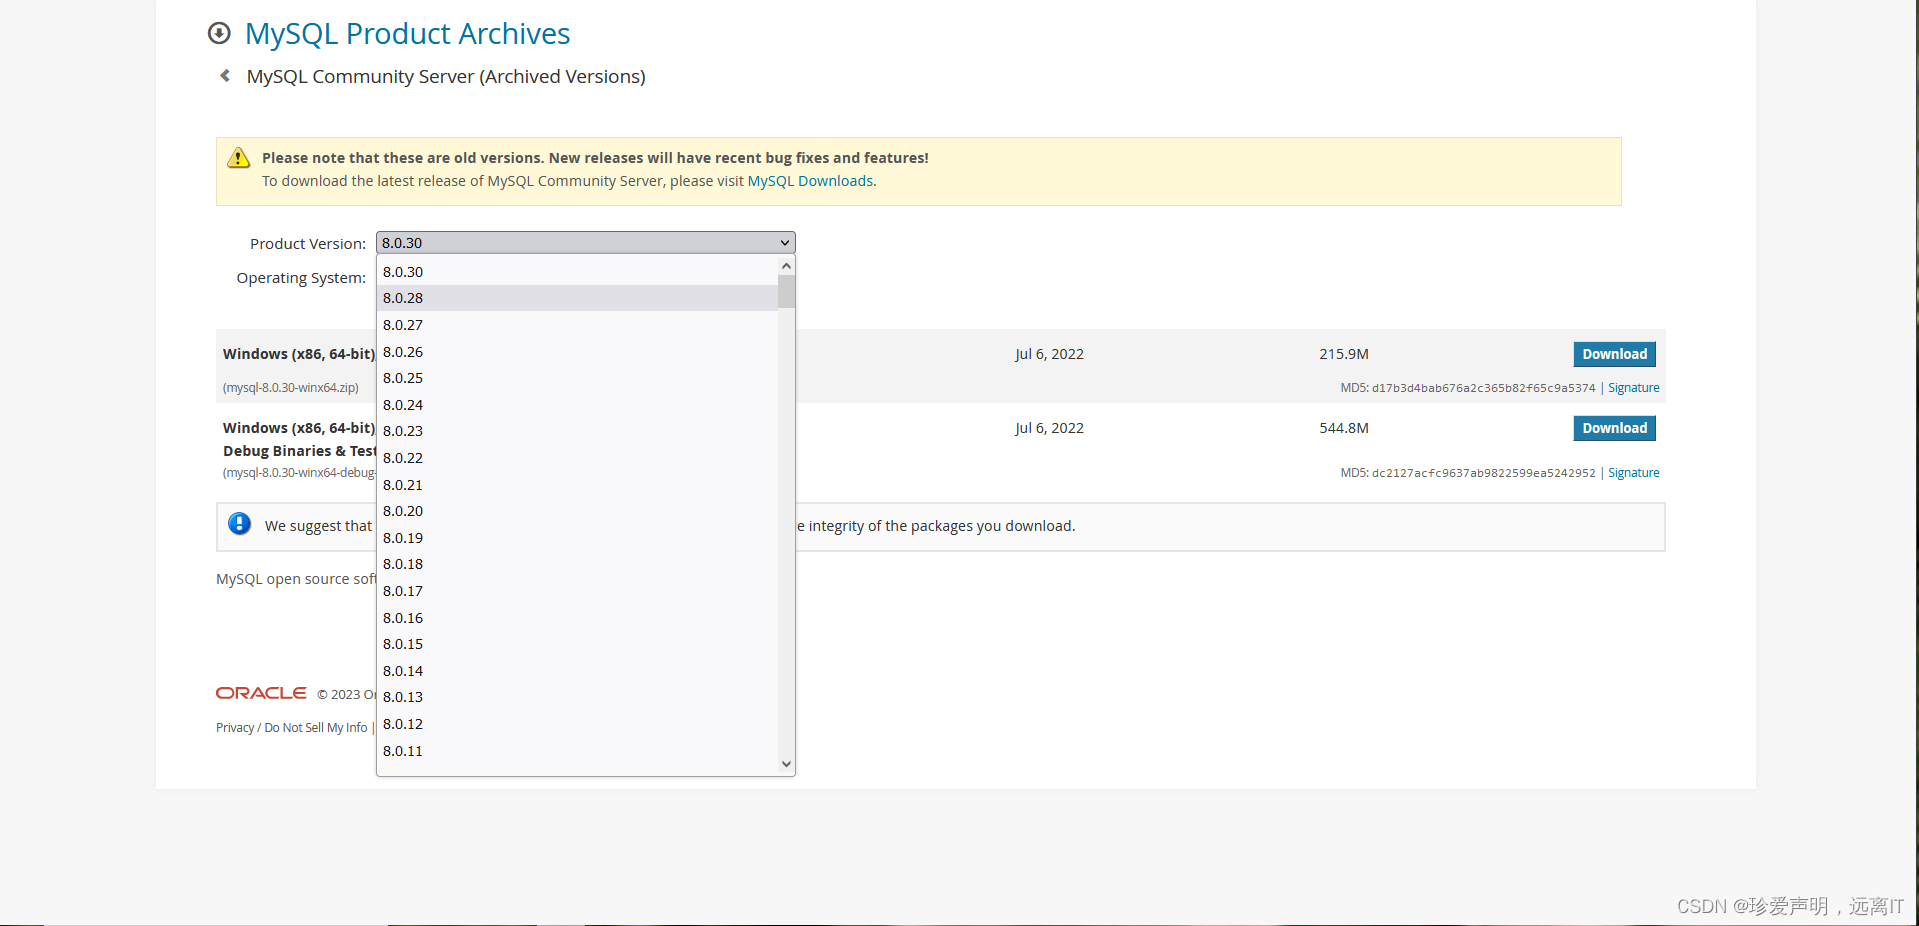Select version 8.0.30 in the list
1919x926 pixels.
pyautogui.click(x=577, y=272)
